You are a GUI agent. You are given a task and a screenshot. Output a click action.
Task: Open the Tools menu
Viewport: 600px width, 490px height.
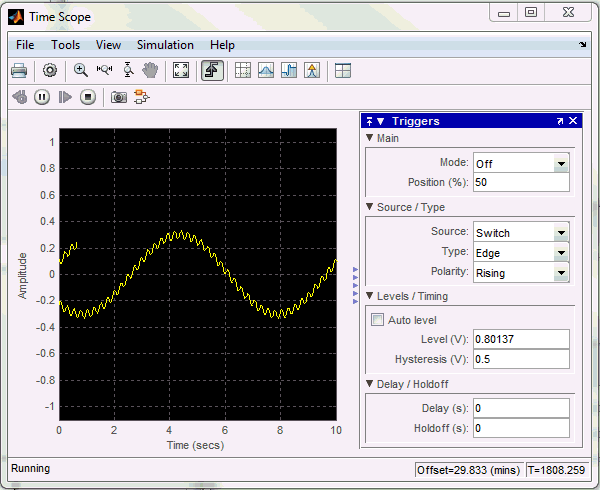click(x=66, y=45)
